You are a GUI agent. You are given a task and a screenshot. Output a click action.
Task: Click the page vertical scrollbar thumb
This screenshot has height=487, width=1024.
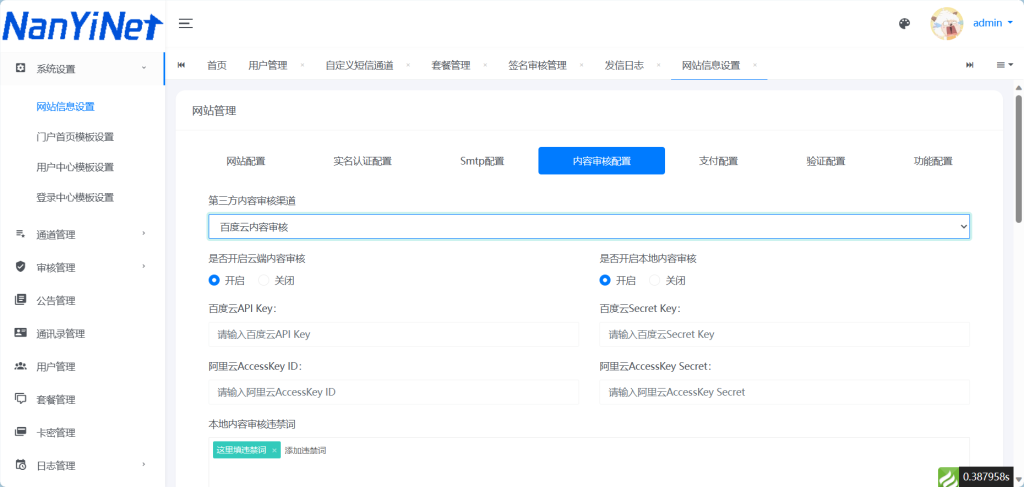[1018, 160]
